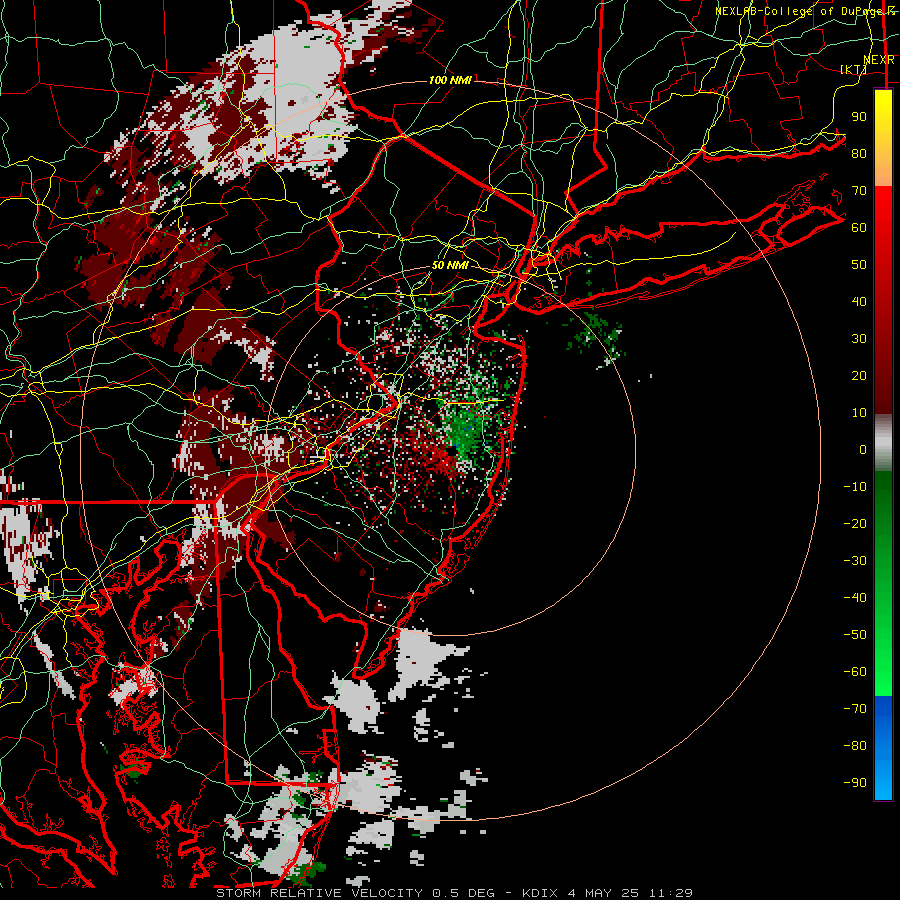
Task: Click the "KDIX 4 MAY 25 11:29" timestamp text
Action: coord(607,893)
